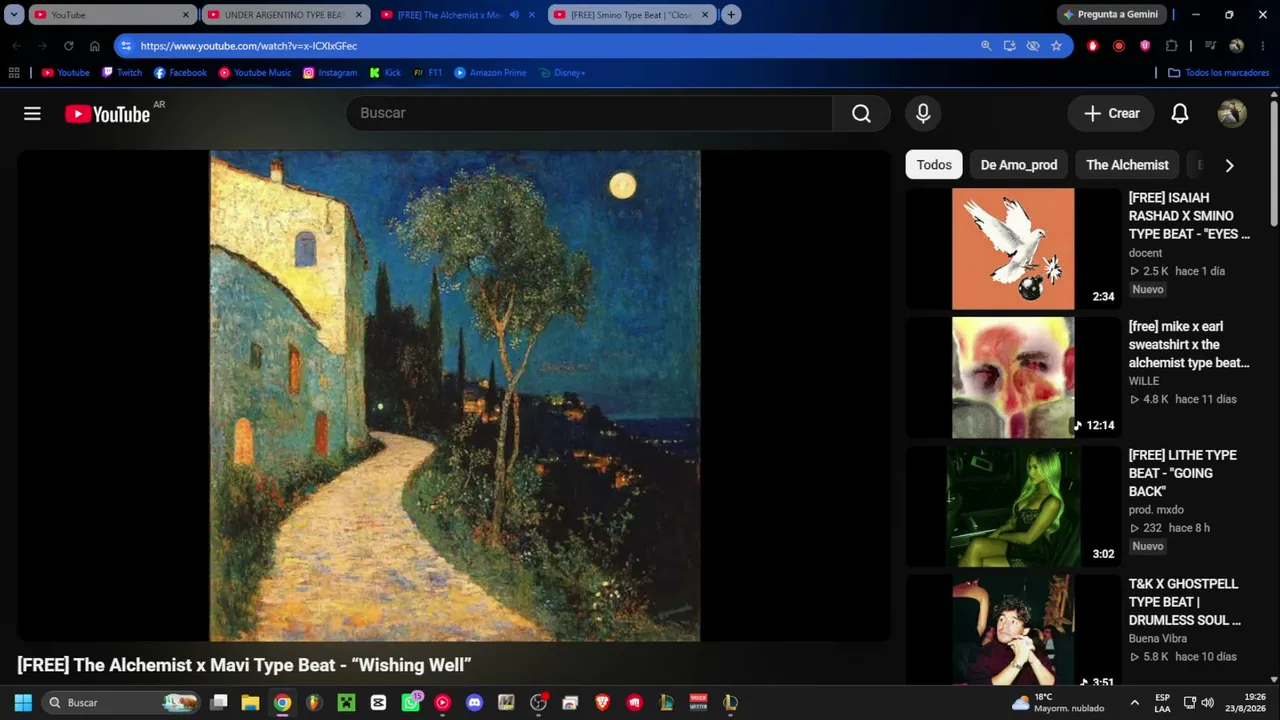Open the YouTube account avatar menu

(x=1232, y=114)
